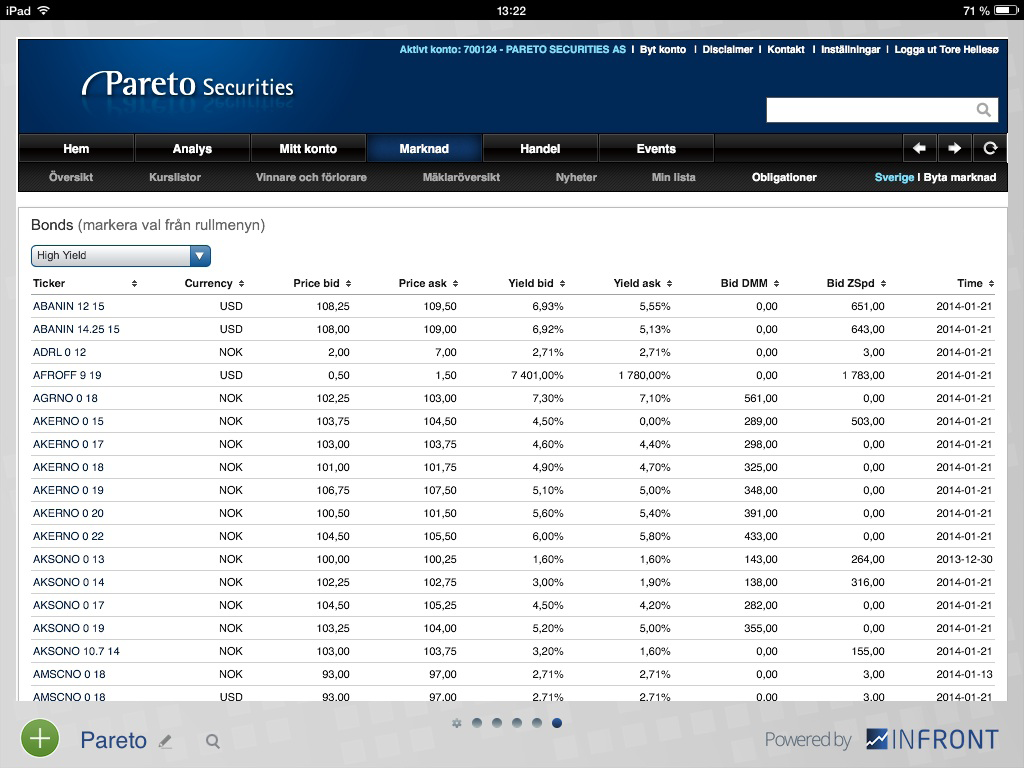Sort table by Ticker column arrows
Screen dimensions: 1024x768
(134, 283)
